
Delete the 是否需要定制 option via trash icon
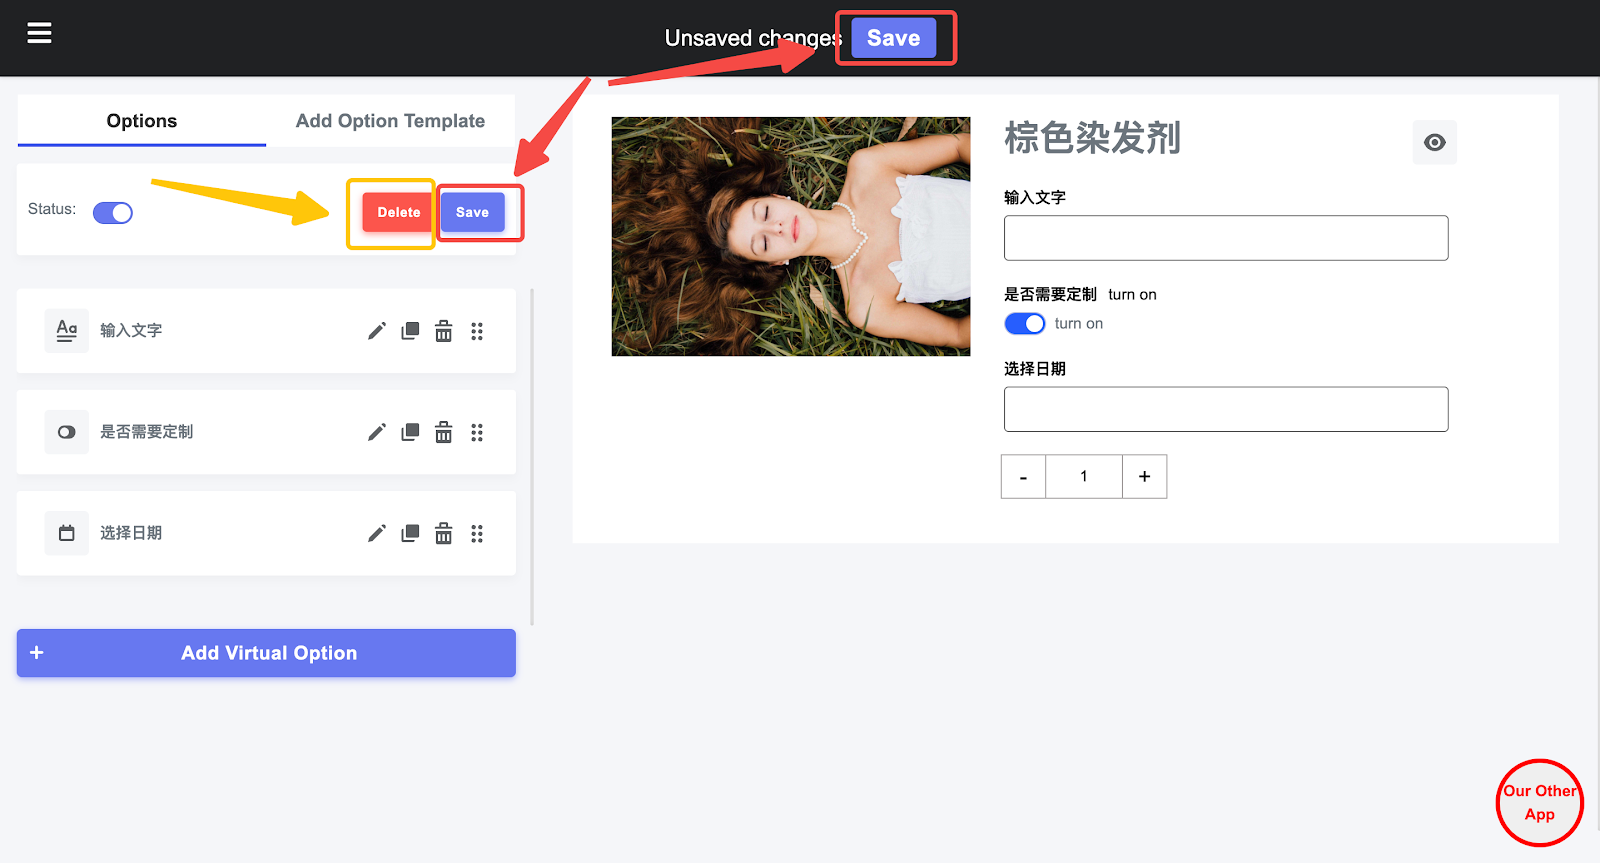click(x=443, y=432)
